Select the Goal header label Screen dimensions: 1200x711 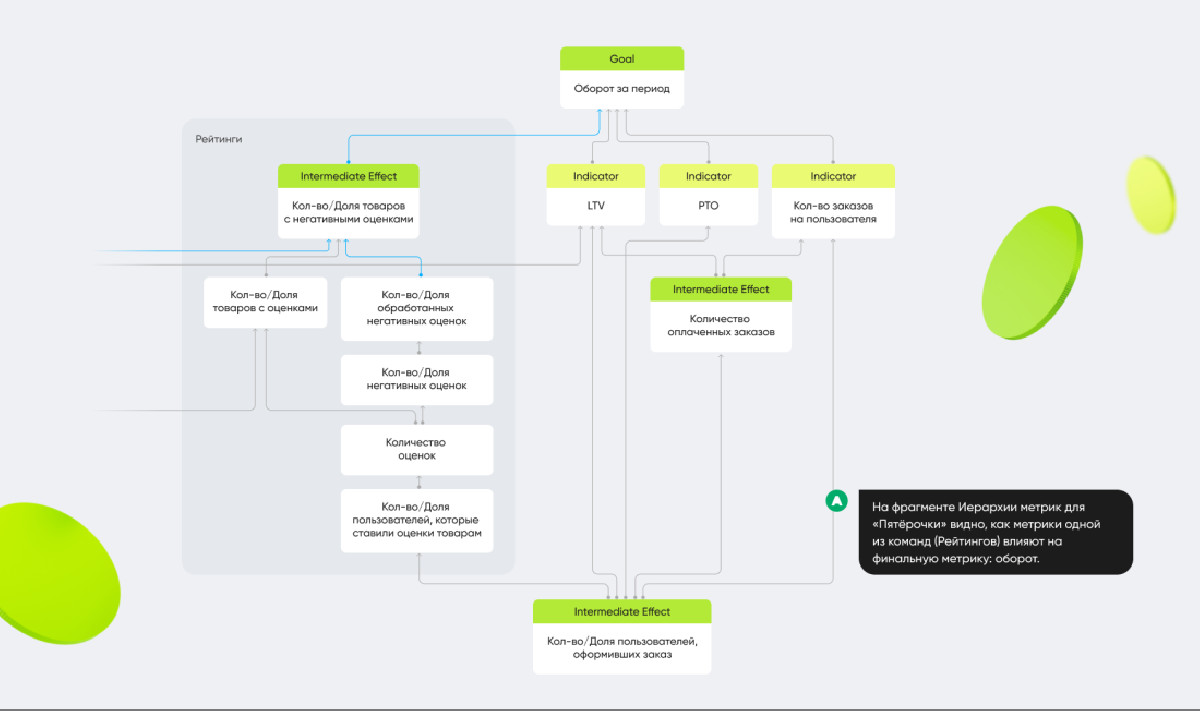pos(621,59)
